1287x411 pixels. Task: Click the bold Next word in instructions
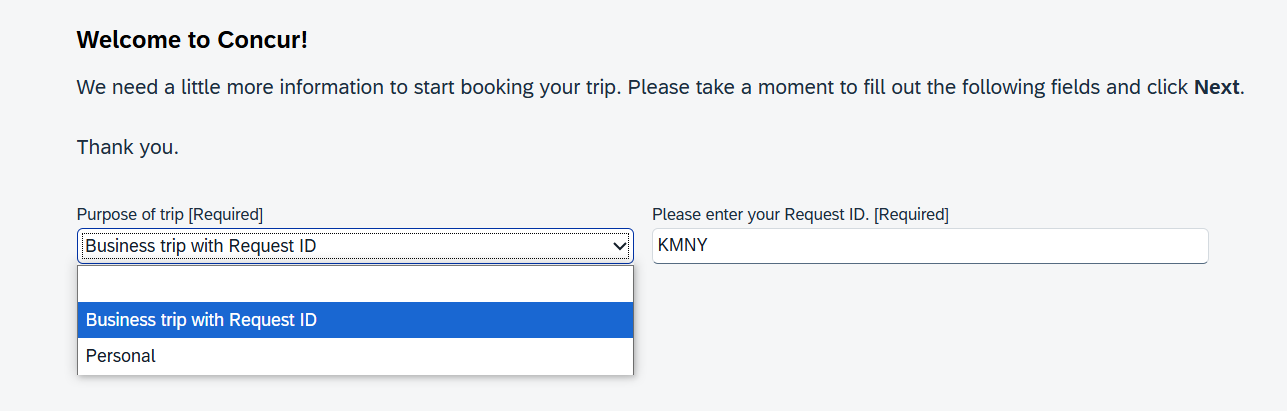pos(1216,87)
